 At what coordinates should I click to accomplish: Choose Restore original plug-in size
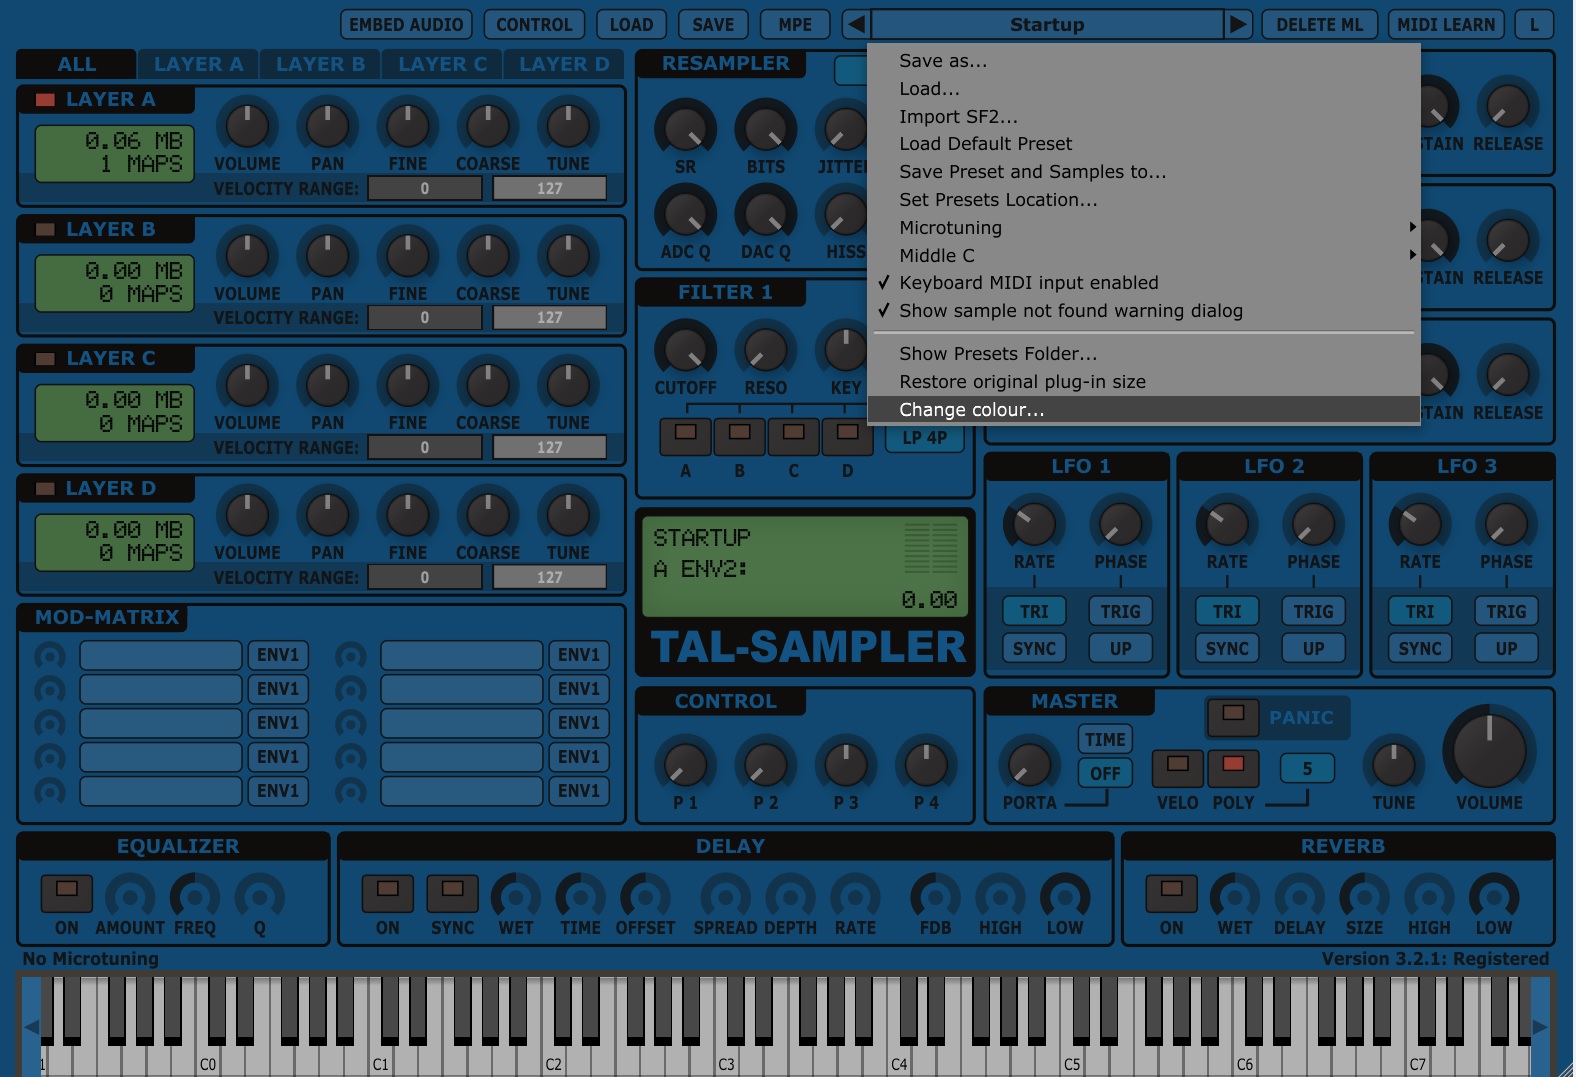tap(1144, 381)
